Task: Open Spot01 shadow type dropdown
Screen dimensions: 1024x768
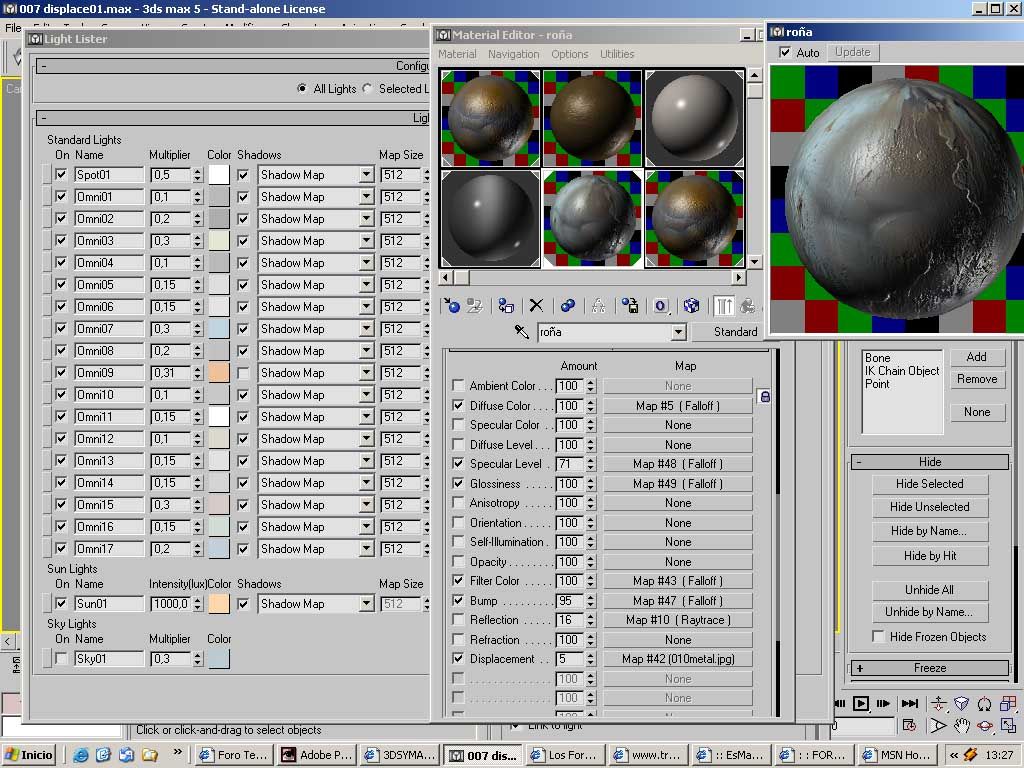Action: coord(366,175)
